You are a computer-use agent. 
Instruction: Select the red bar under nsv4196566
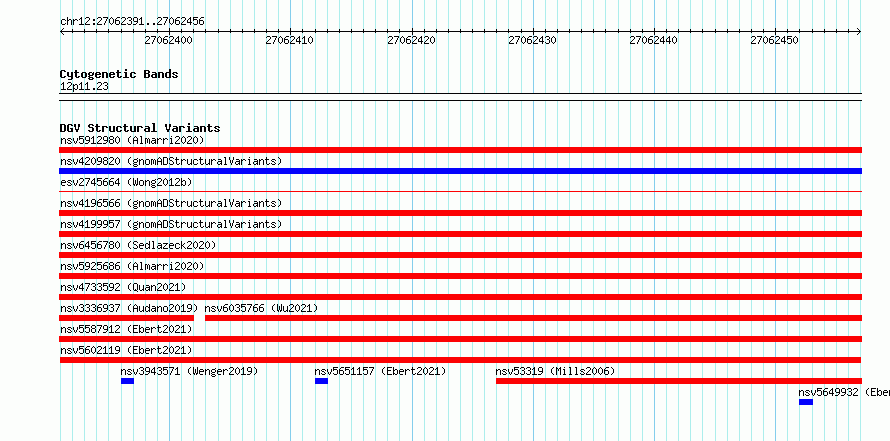[460, 213]
